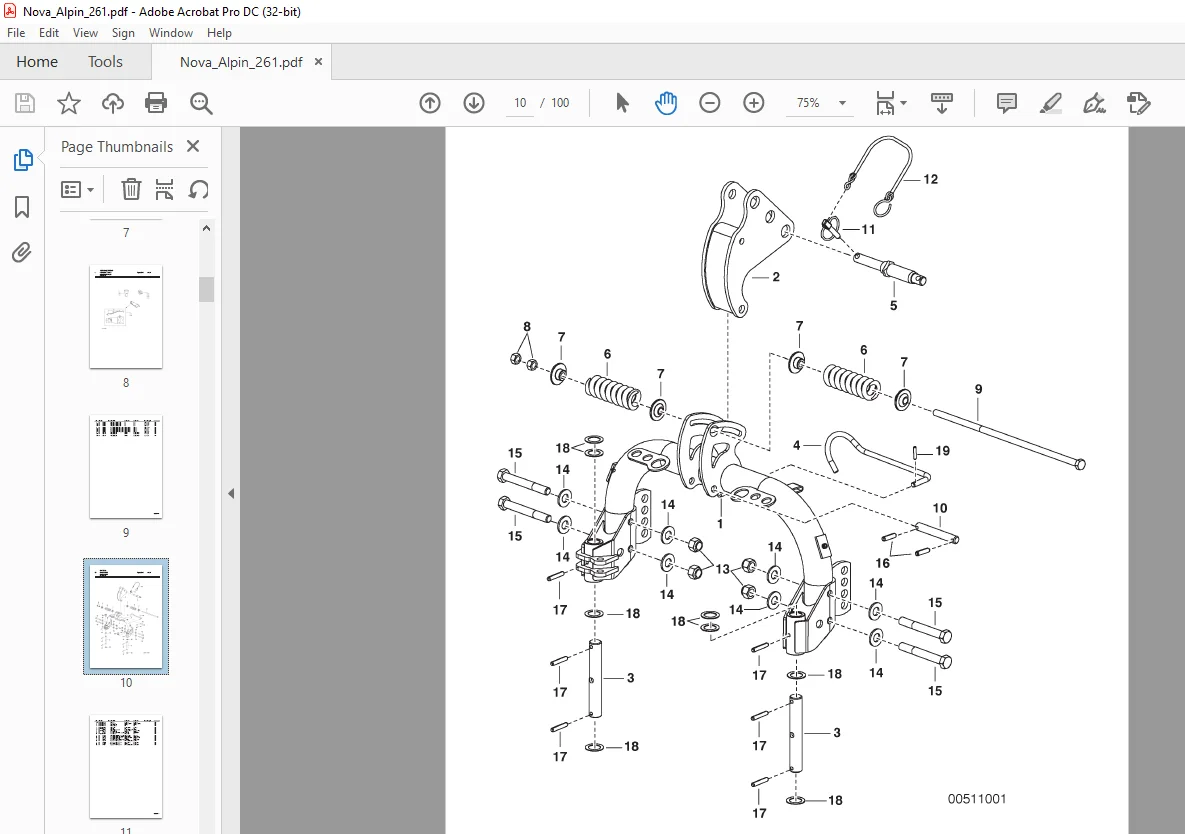Click the Print file icon
Image resolution: width=1185 pixels, height=834 pixels.
coord(156,103)
